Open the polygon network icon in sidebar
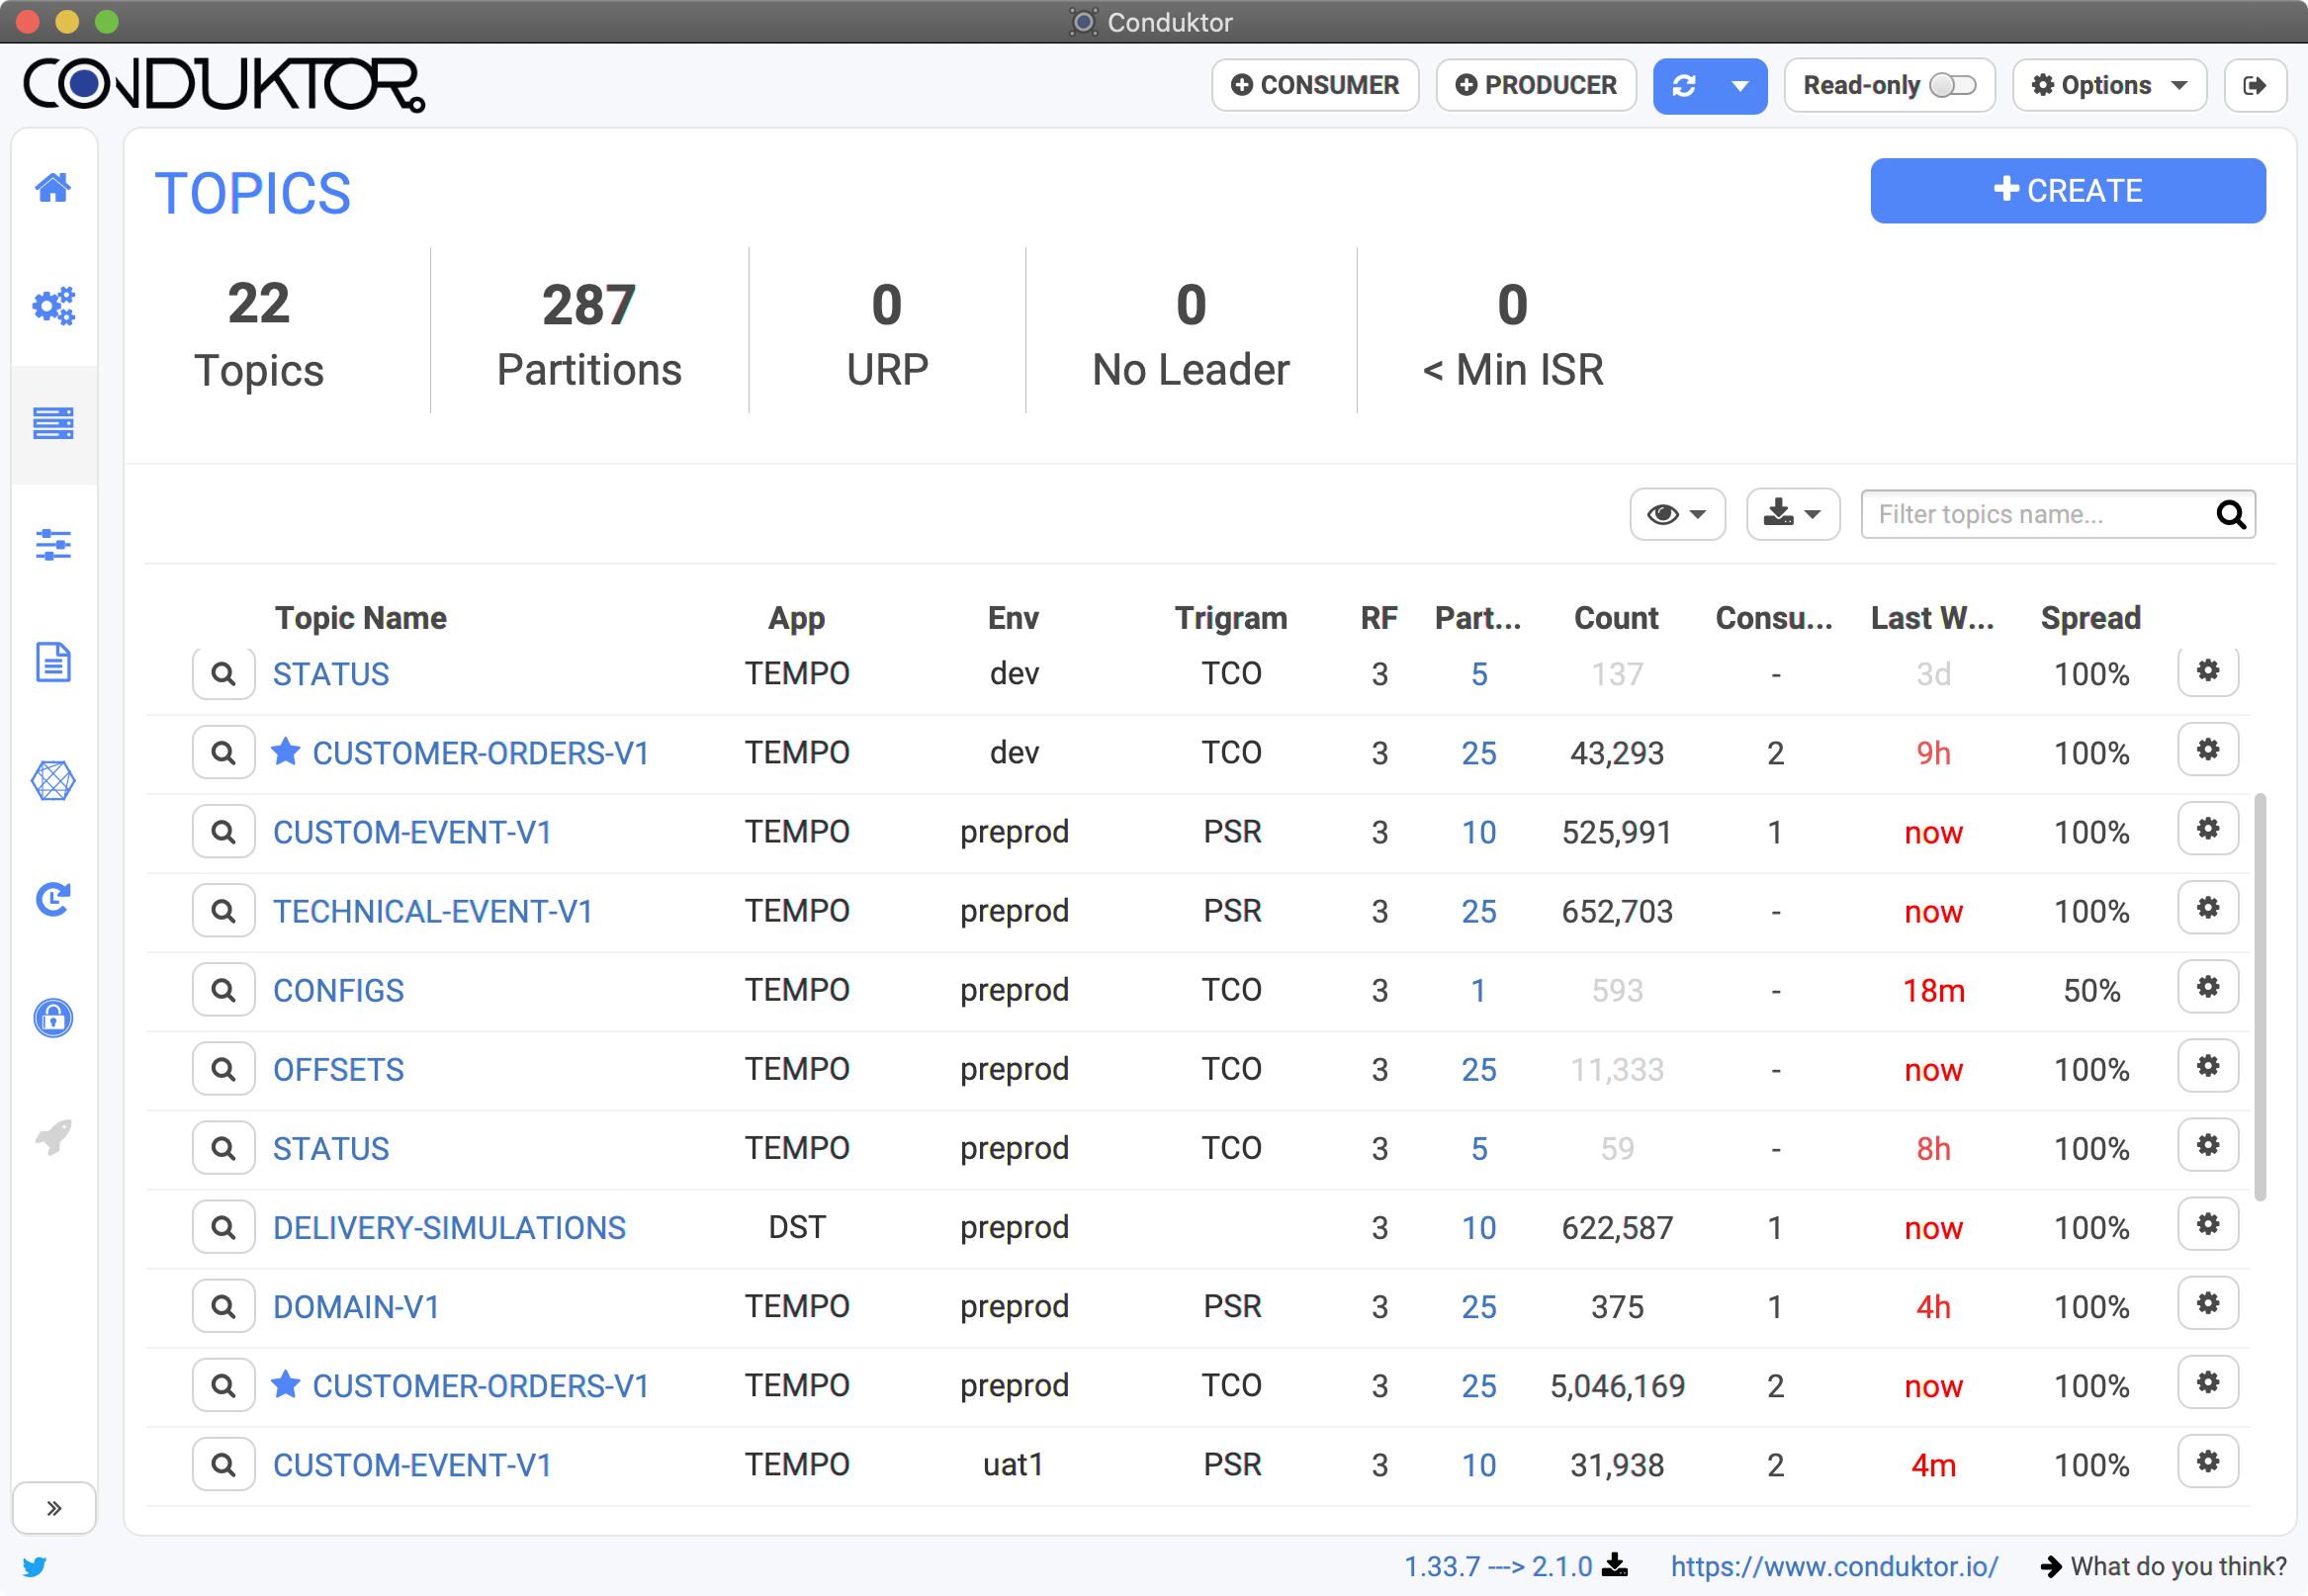Image resolution: width=2308 pixels, height=1596 pixels. point(53,781)
